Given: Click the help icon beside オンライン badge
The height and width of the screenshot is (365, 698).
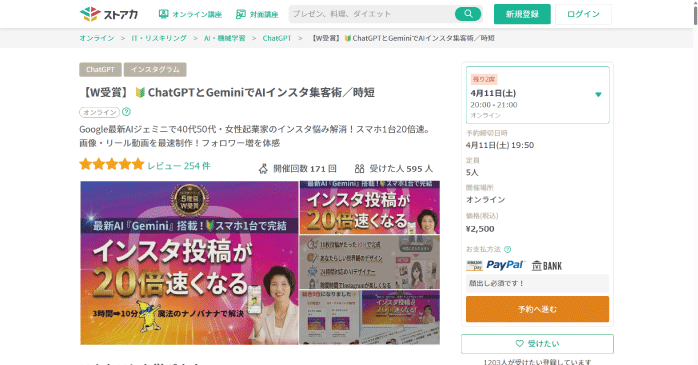Looking at the screenshot, I should pyautogui.click(x=126, y=112).
